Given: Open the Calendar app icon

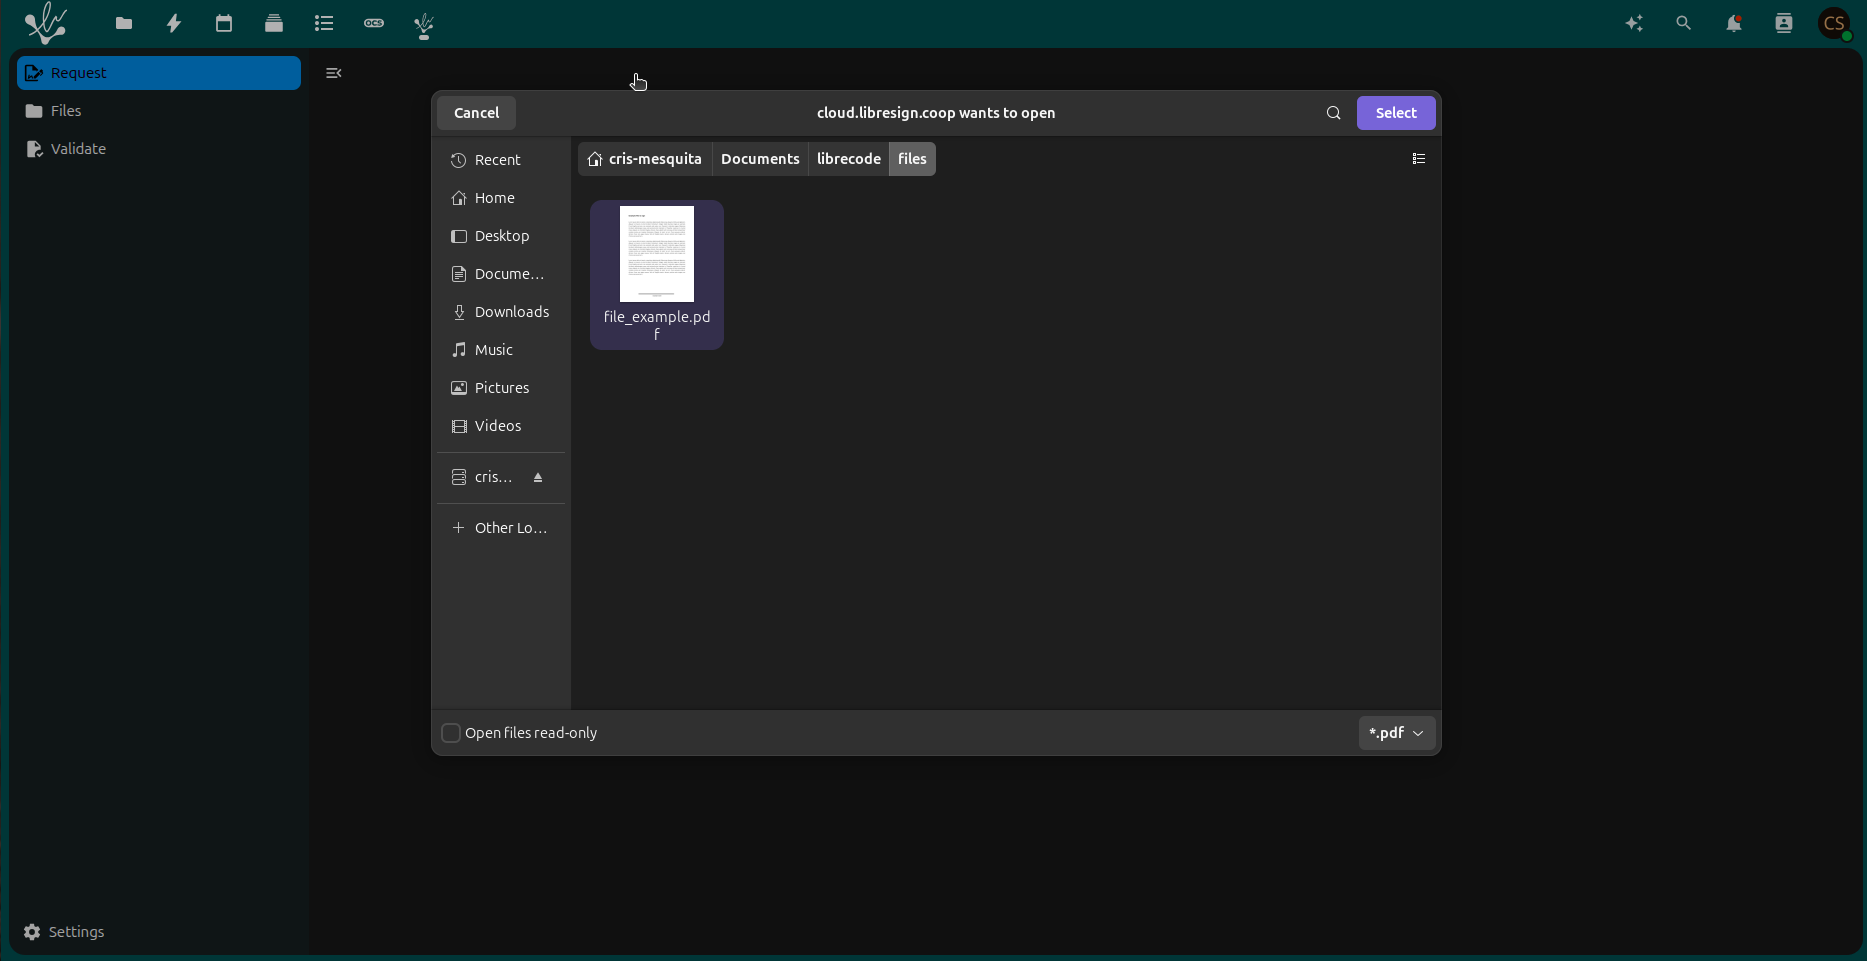Looking at the screenshot, I should (x=224, y=23).
